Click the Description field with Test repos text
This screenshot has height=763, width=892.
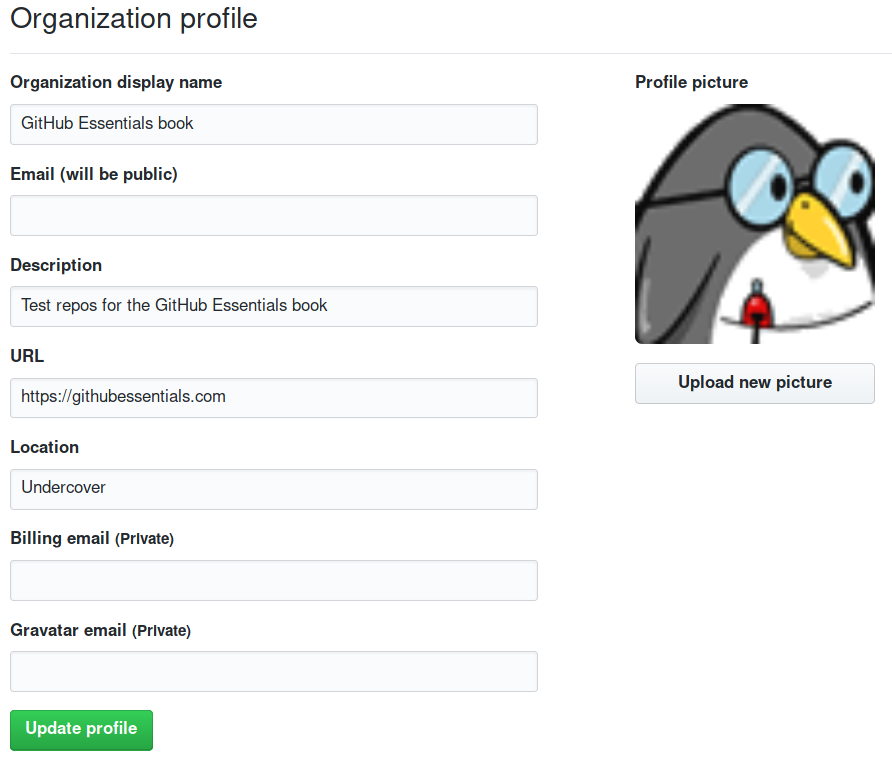274,306
